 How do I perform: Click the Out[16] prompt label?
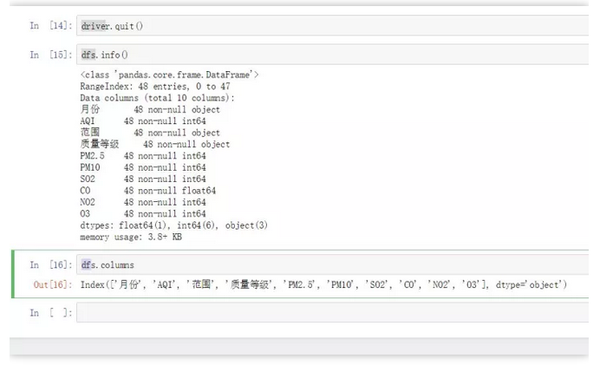pos(53,285)
